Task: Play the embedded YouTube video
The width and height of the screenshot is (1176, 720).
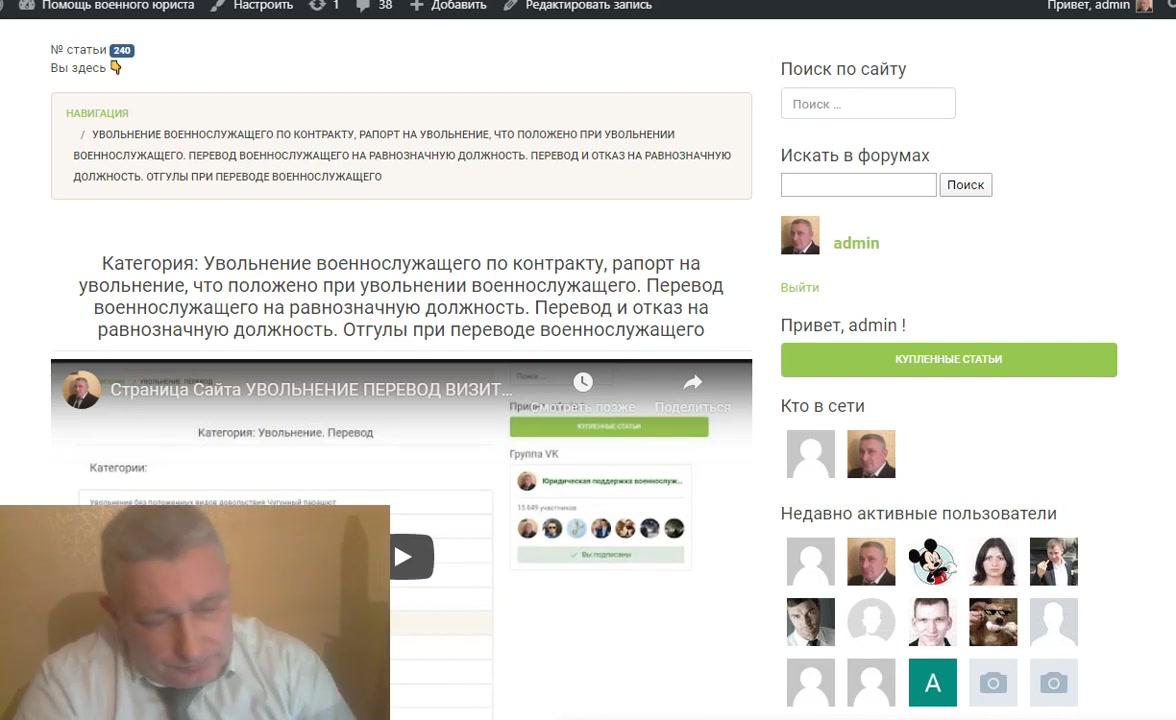Action: [410, 556]
